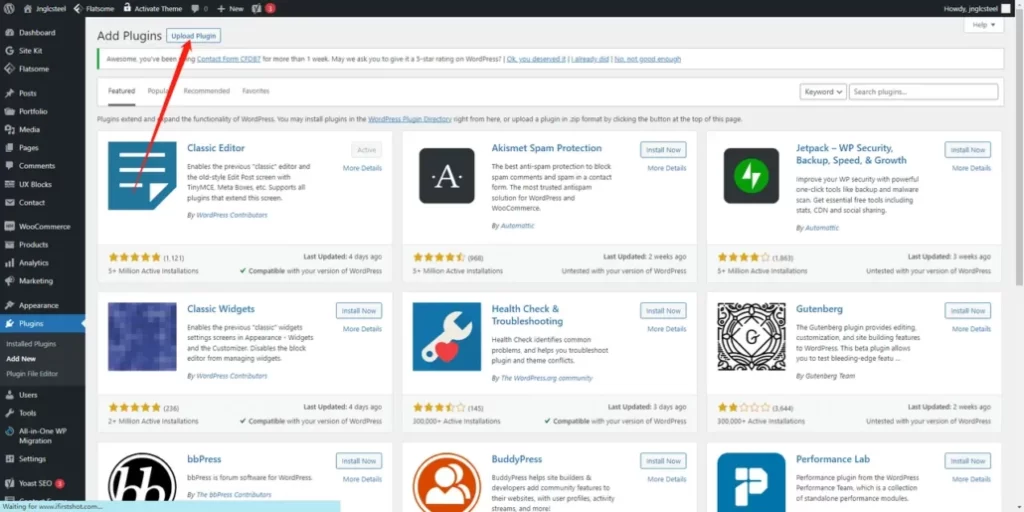The image size is (1024, 512).
Task: Open the comments bubble in admin bar
Action: click(200, 8)
